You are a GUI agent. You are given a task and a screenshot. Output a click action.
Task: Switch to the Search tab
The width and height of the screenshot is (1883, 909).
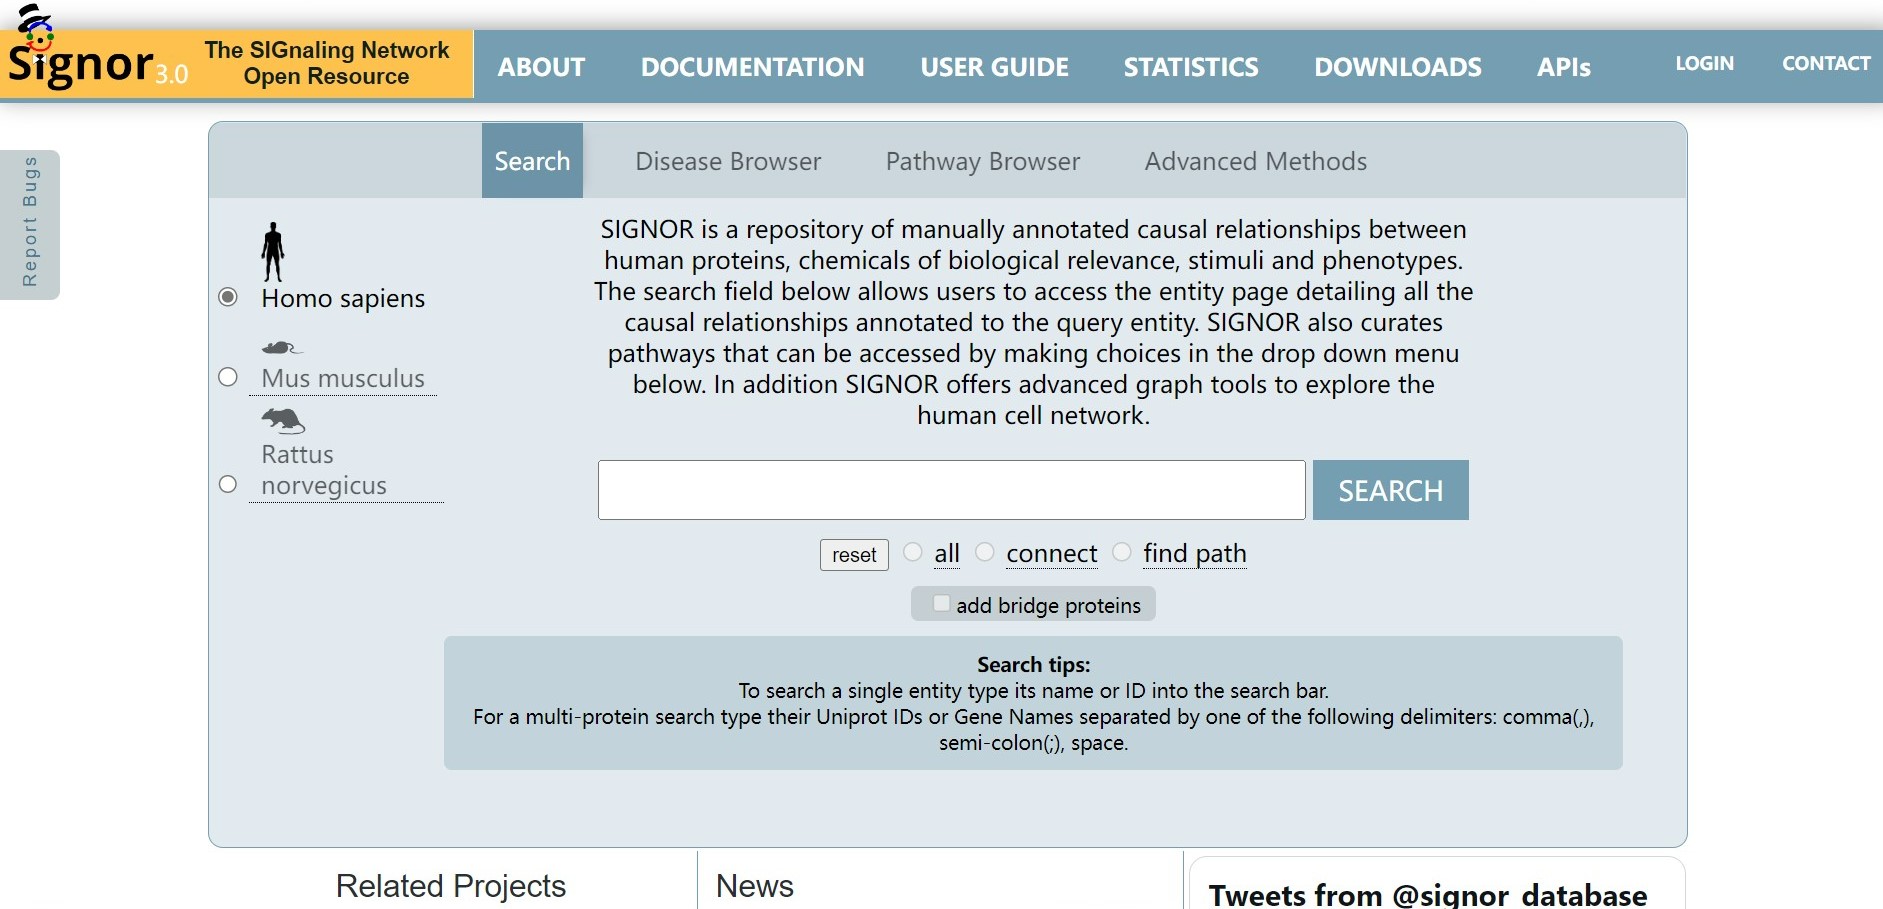click(532, 160)
